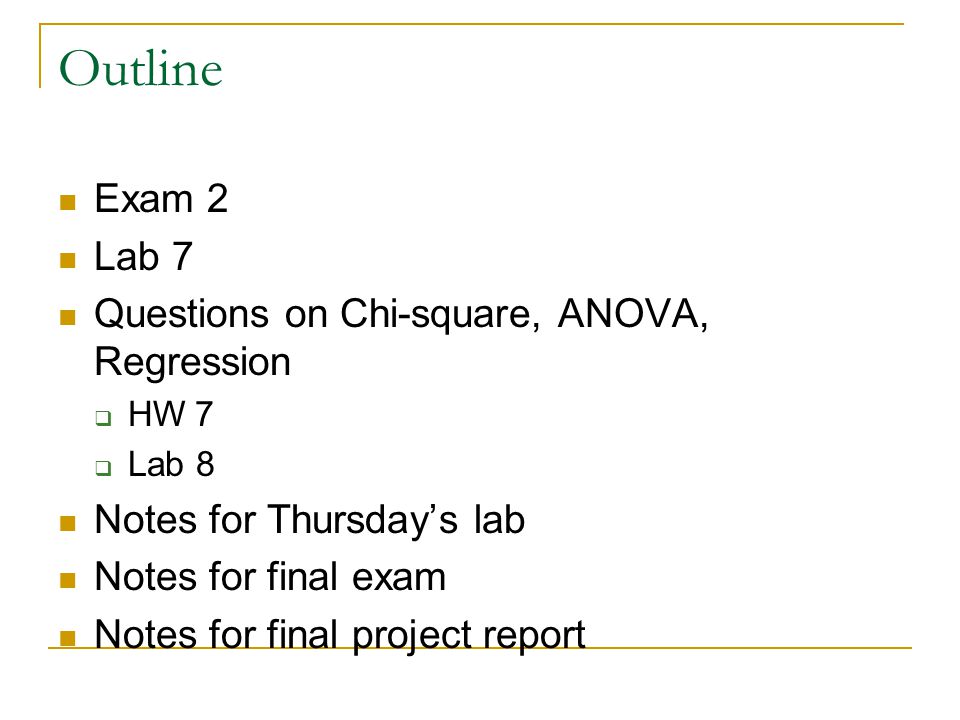Select Notes for final project report text
This screenshot has height=720, width=960.
pos(340,636)
